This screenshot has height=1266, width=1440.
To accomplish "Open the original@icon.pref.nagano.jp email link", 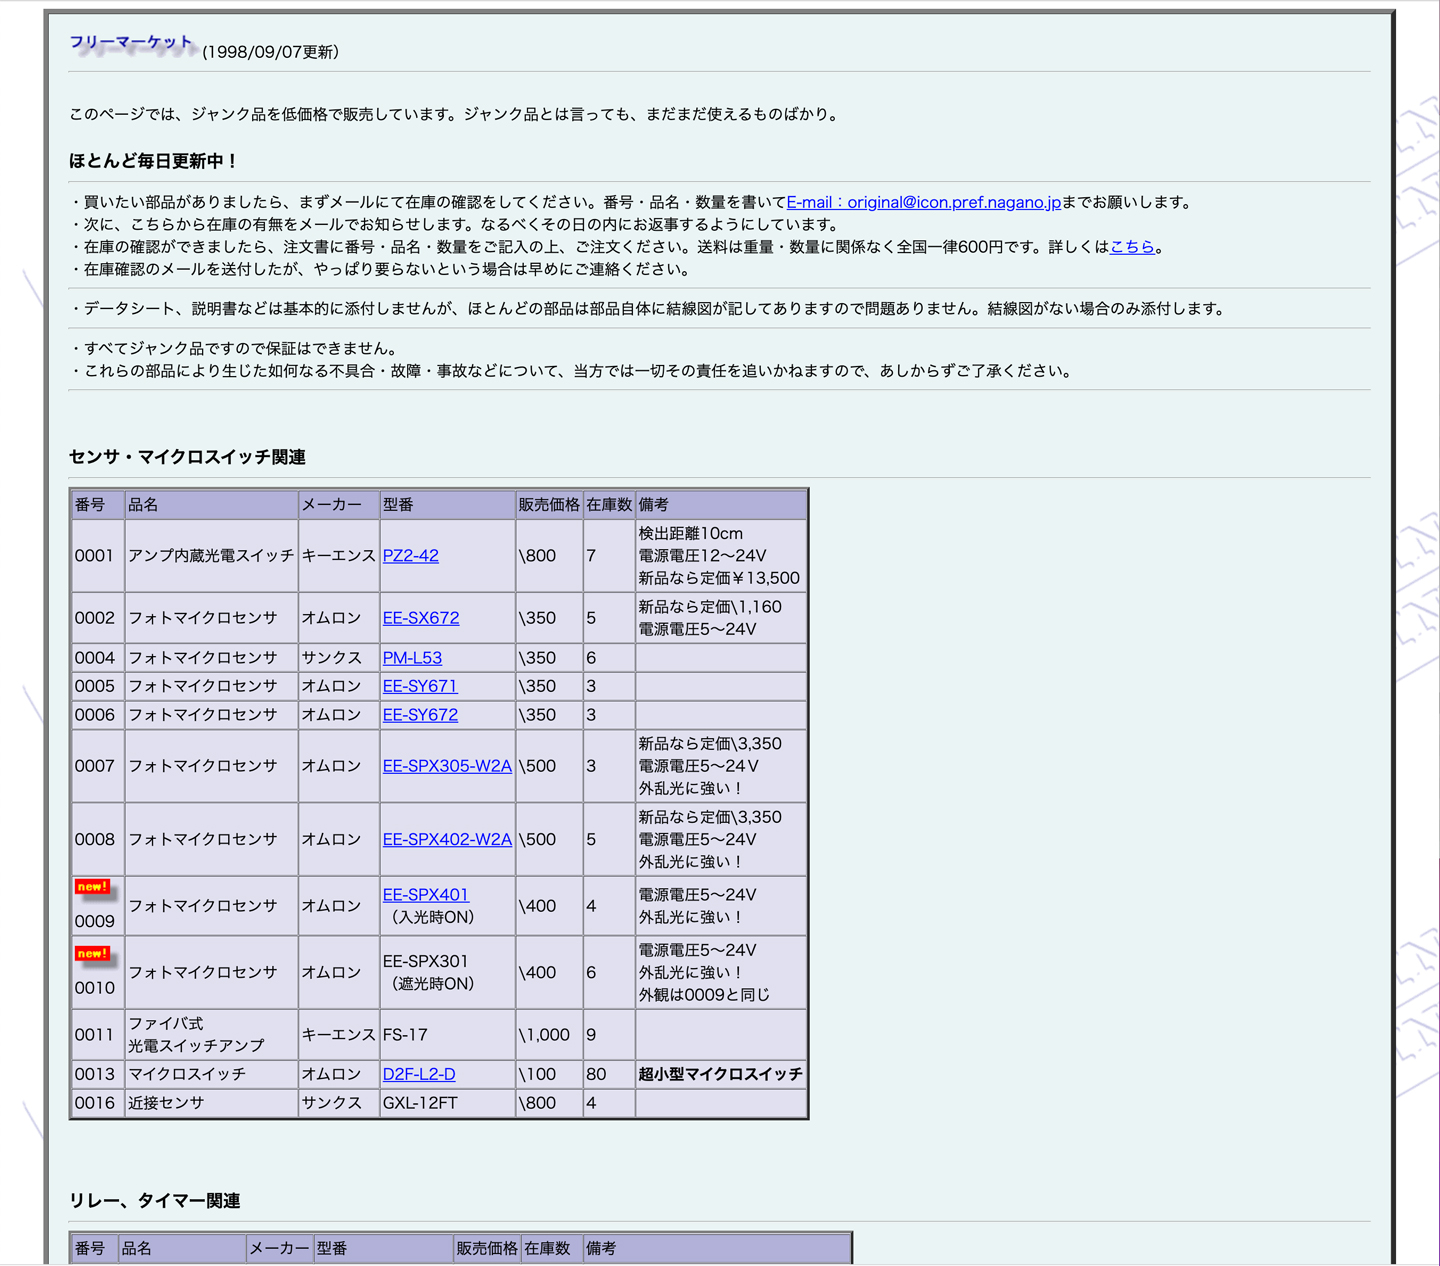I will 923,202.
